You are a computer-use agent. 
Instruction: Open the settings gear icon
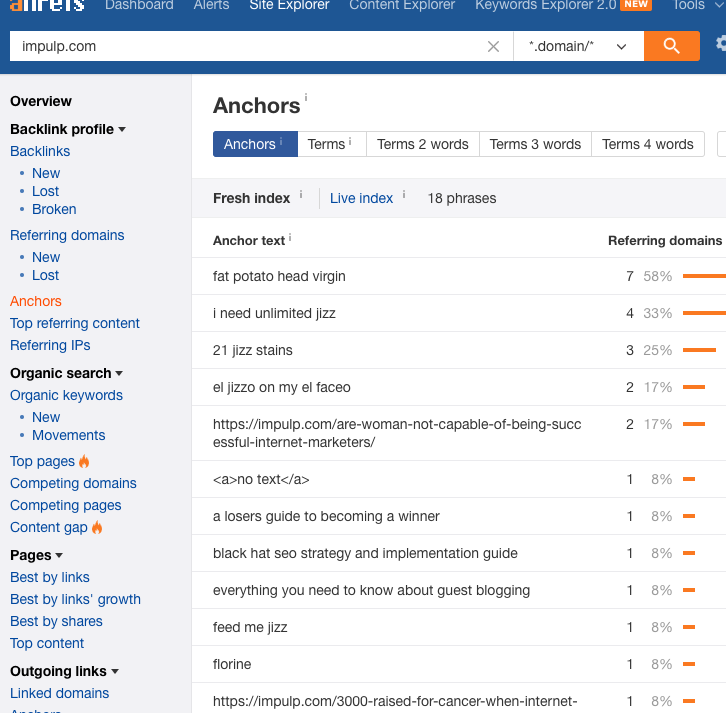(721, 44)
